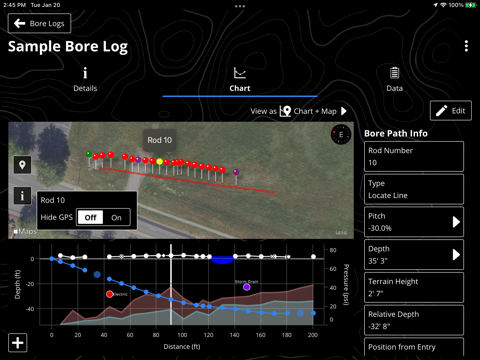Turn Hide GPS to On
The width and height of the screenshot is (480, 360).
[x=116, y=218]
